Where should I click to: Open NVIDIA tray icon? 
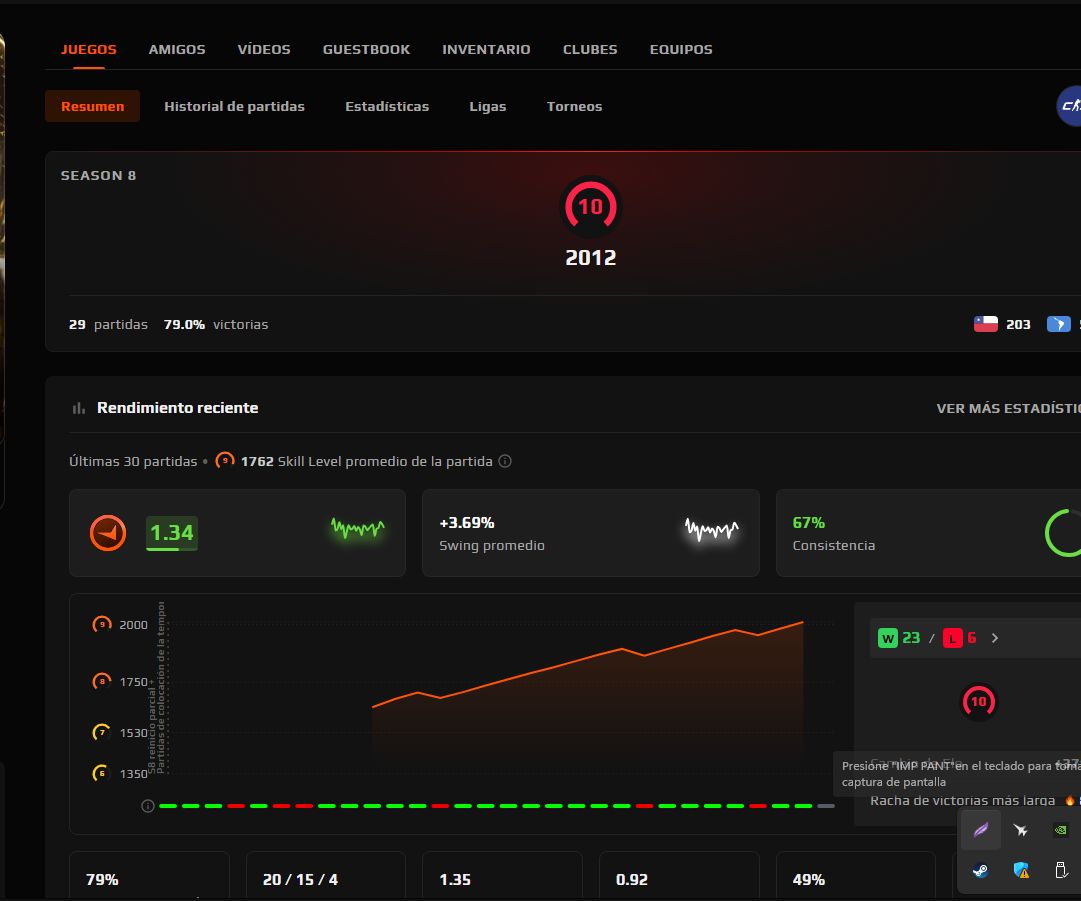coord(1061,830)
